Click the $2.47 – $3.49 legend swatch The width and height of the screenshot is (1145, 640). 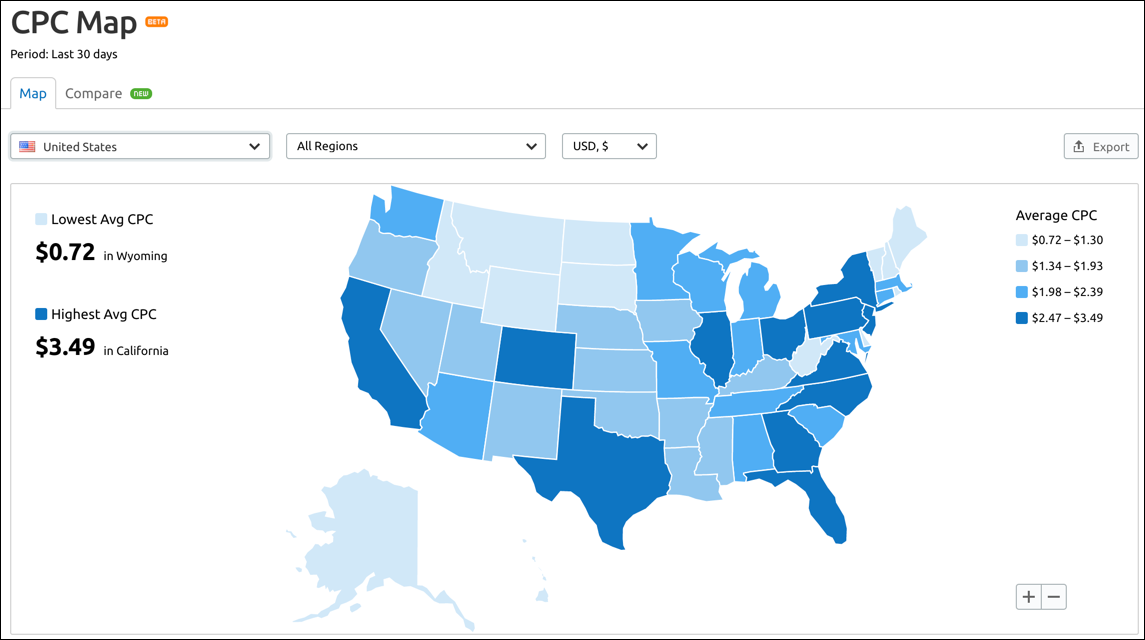[x=1022, y=318]
